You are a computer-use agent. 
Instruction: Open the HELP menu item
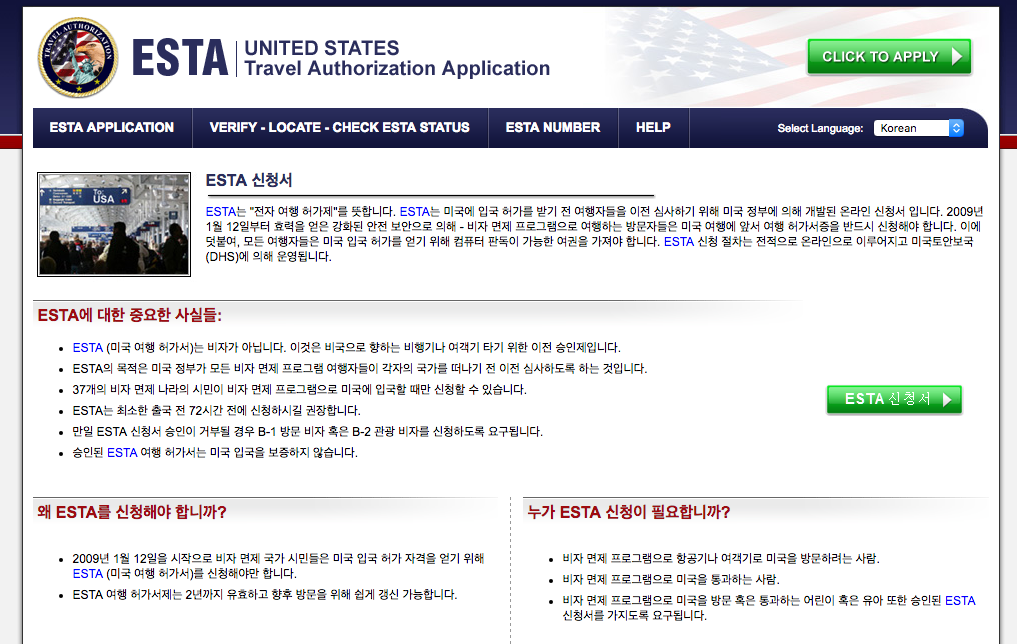click(653, 127)
